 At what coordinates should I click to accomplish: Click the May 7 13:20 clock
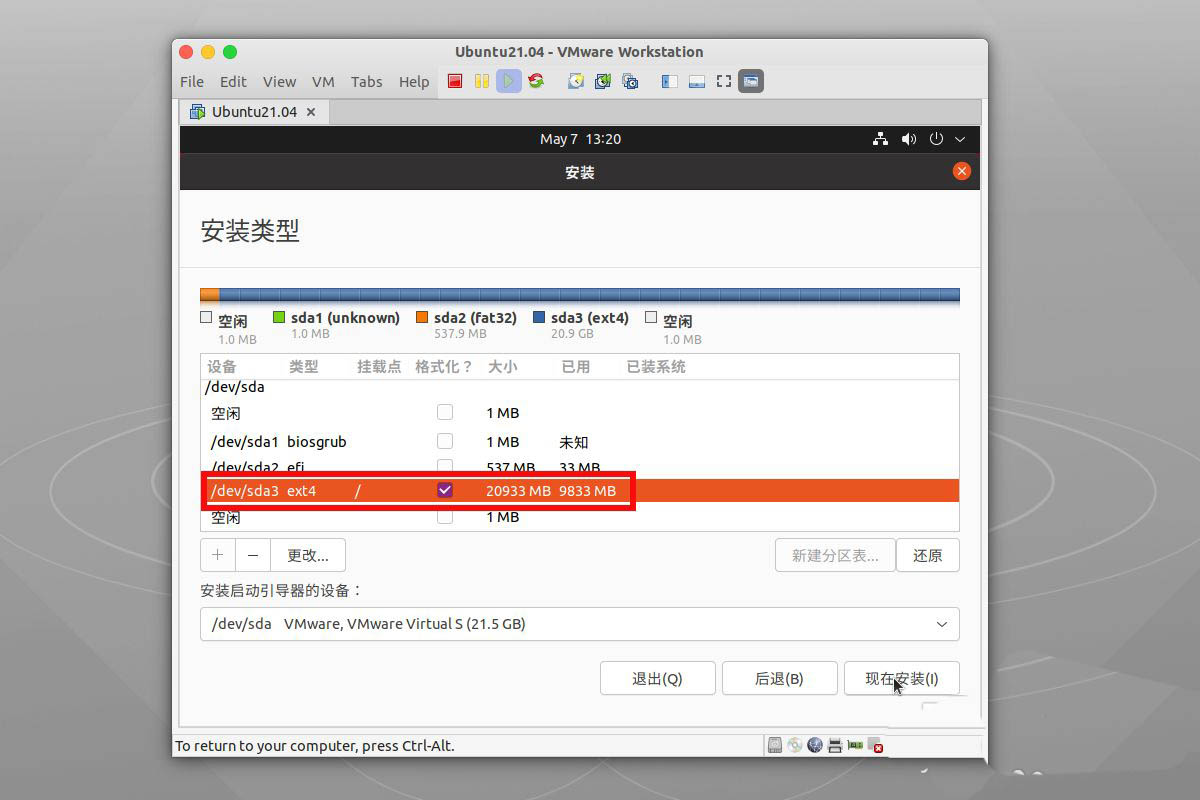coord(580,139)
